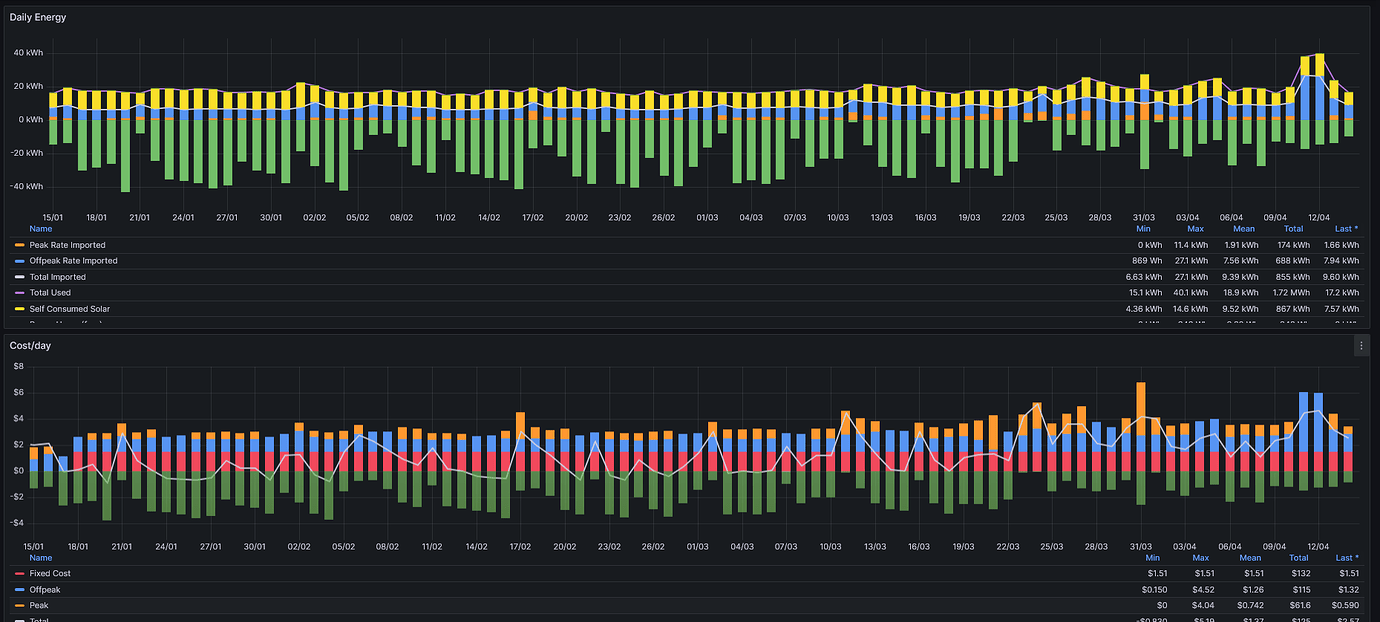
Task: Click the 40 kWh y-axis label
Action: click(x=30, y=52)
